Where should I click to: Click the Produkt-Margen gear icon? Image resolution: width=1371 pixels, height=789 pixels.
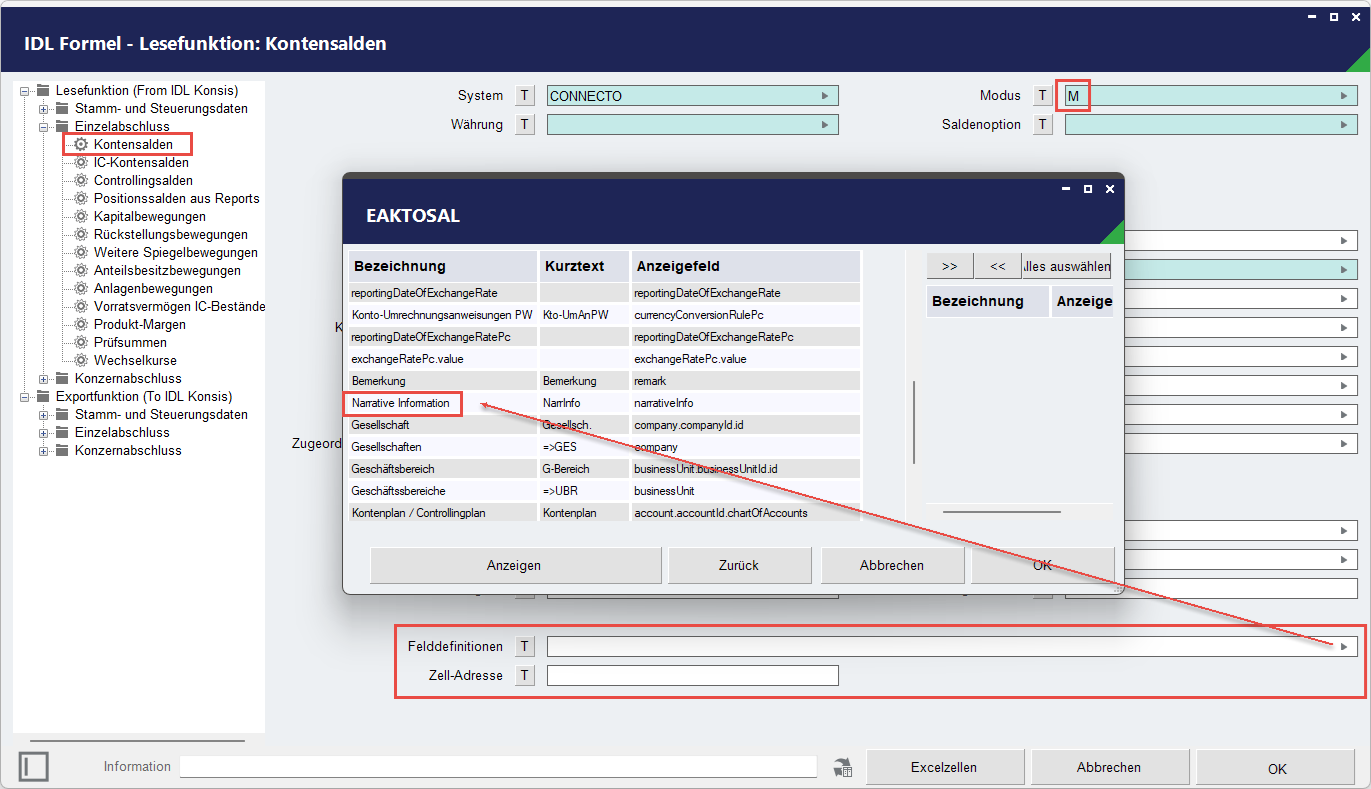(81, 325)
